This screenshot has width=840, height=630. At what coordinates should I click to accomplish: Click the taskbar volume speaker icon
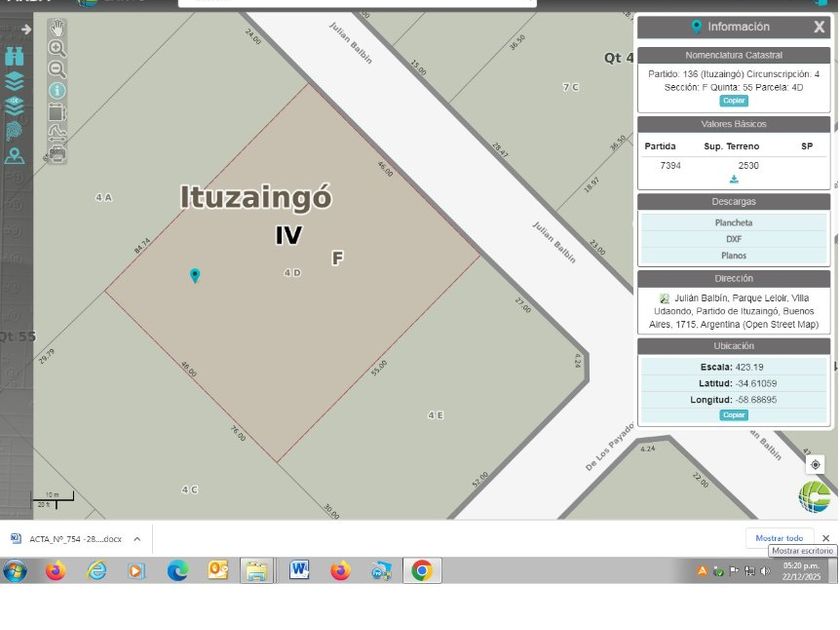765,571
